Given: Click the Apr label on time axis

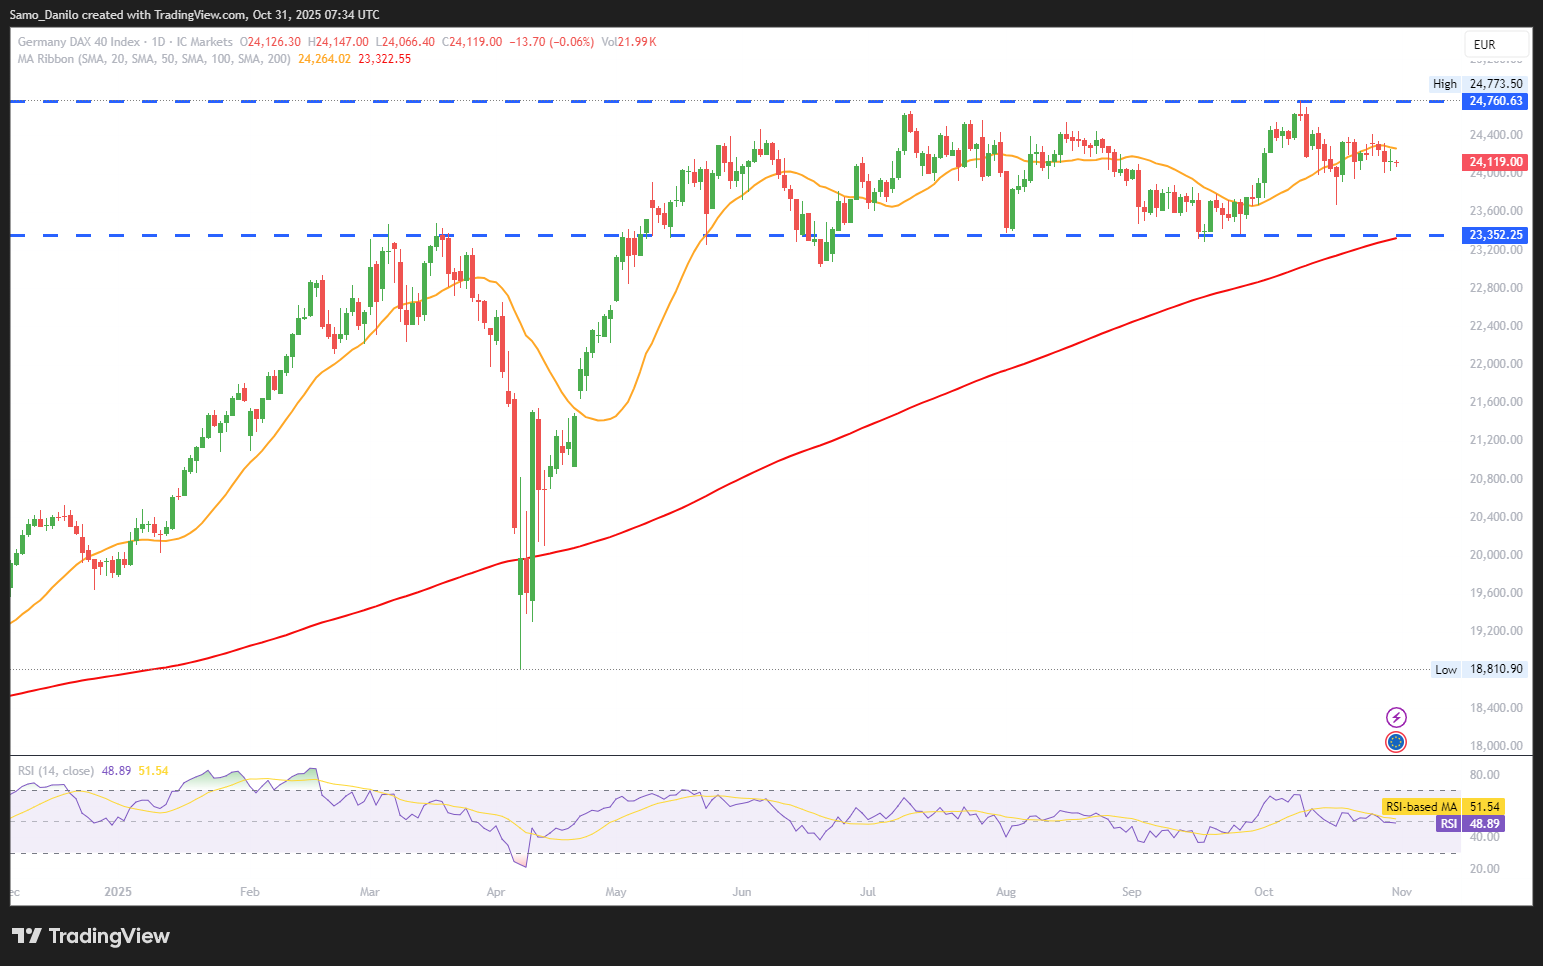Looking at the screenshot, I should click(x=495, y=892).
